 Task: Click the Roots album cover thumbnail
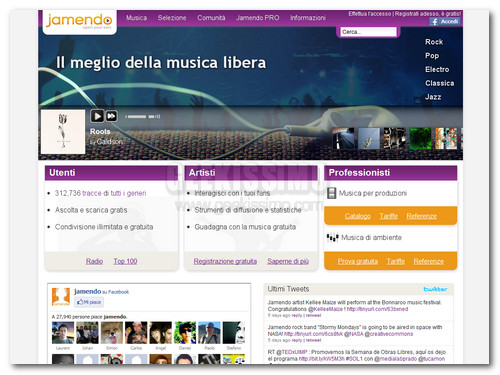click(63, 132)
